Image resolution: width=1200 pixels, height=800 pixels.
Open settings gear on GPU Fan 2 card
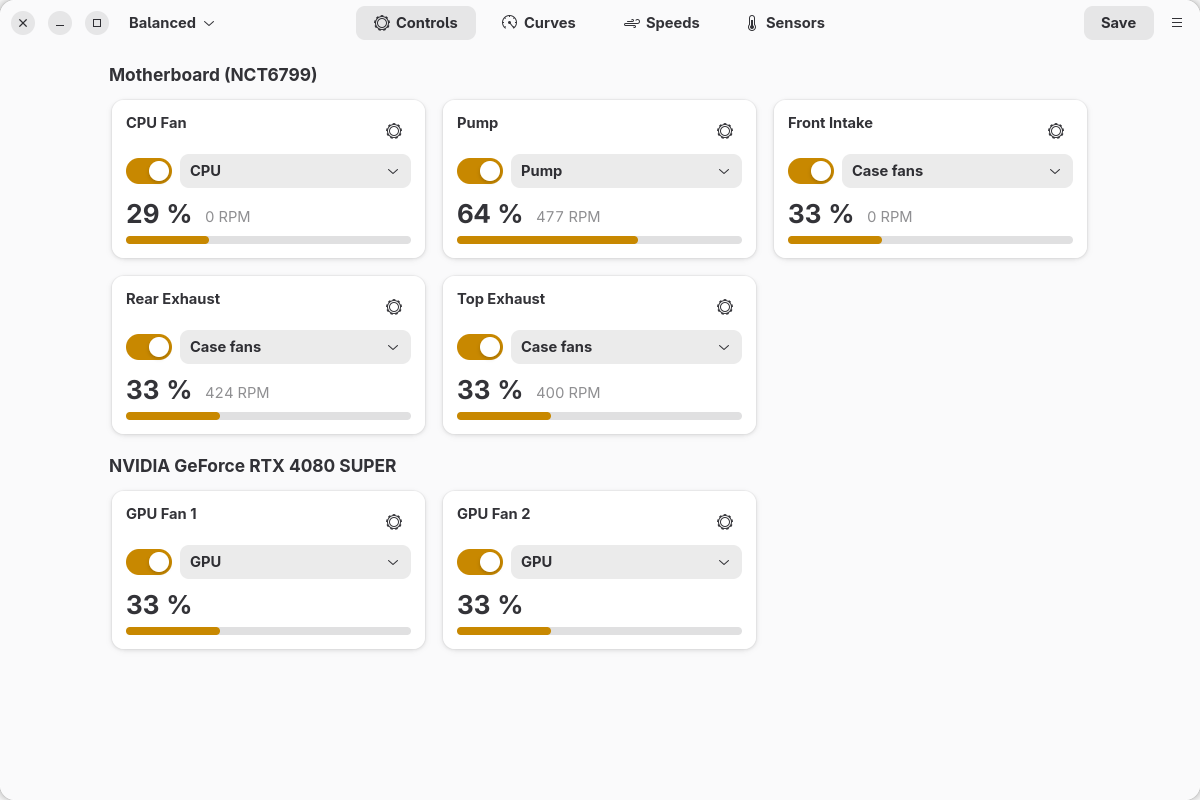coord(725,522)
